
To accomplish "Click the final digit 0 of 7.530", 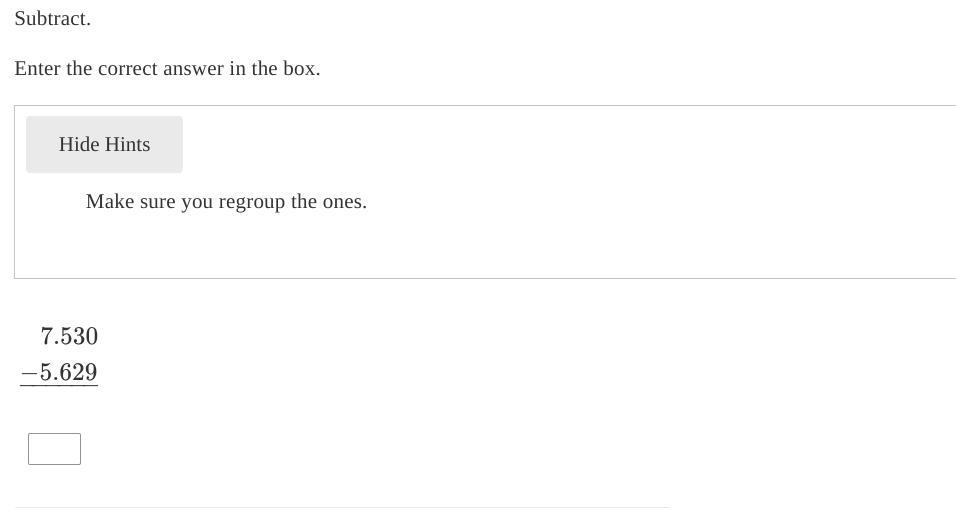I will coord(92,336).
